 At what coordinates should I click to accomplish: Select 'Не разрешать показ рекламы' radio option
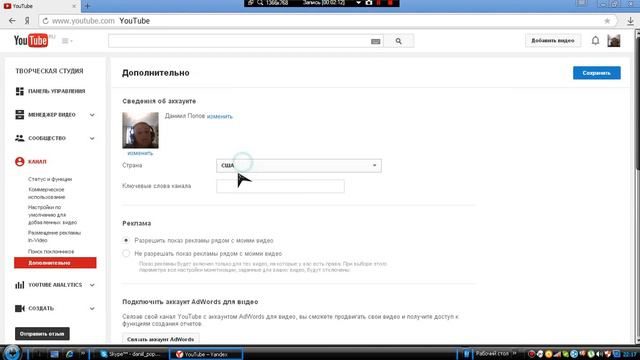click(x=126, y=253)
